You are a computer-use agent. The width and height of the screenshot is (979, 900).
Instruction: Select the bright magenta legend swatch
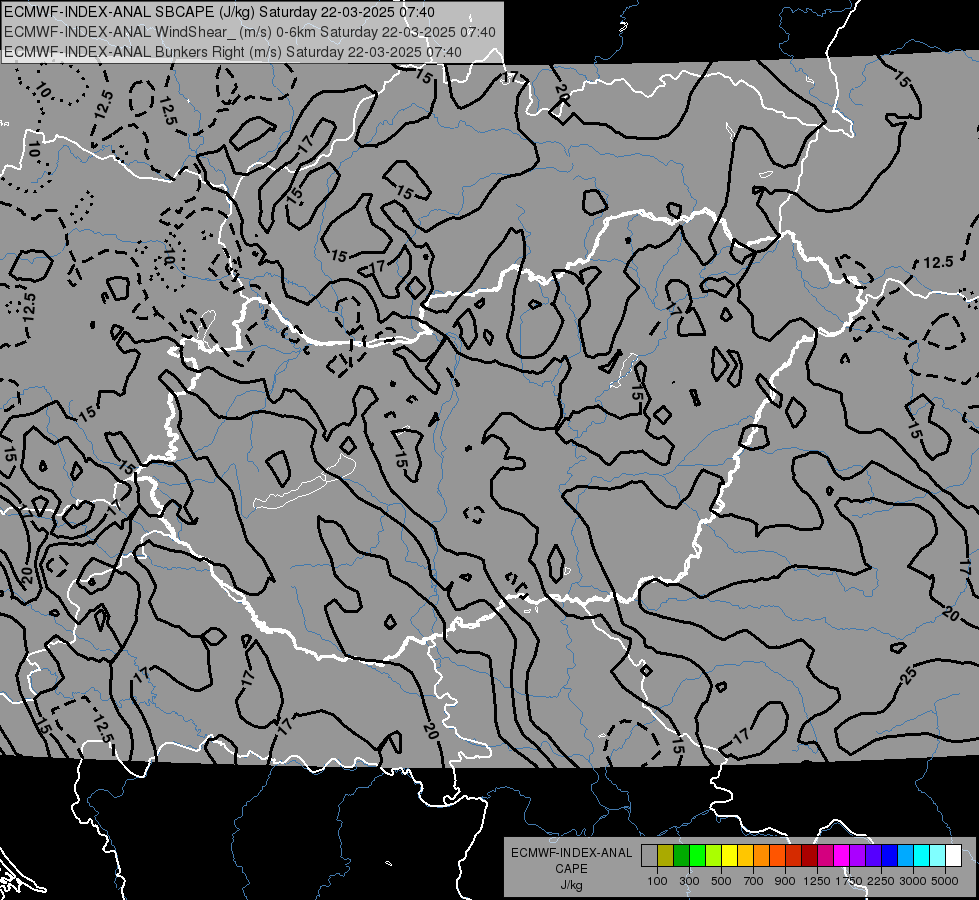[x=842, y=856]
